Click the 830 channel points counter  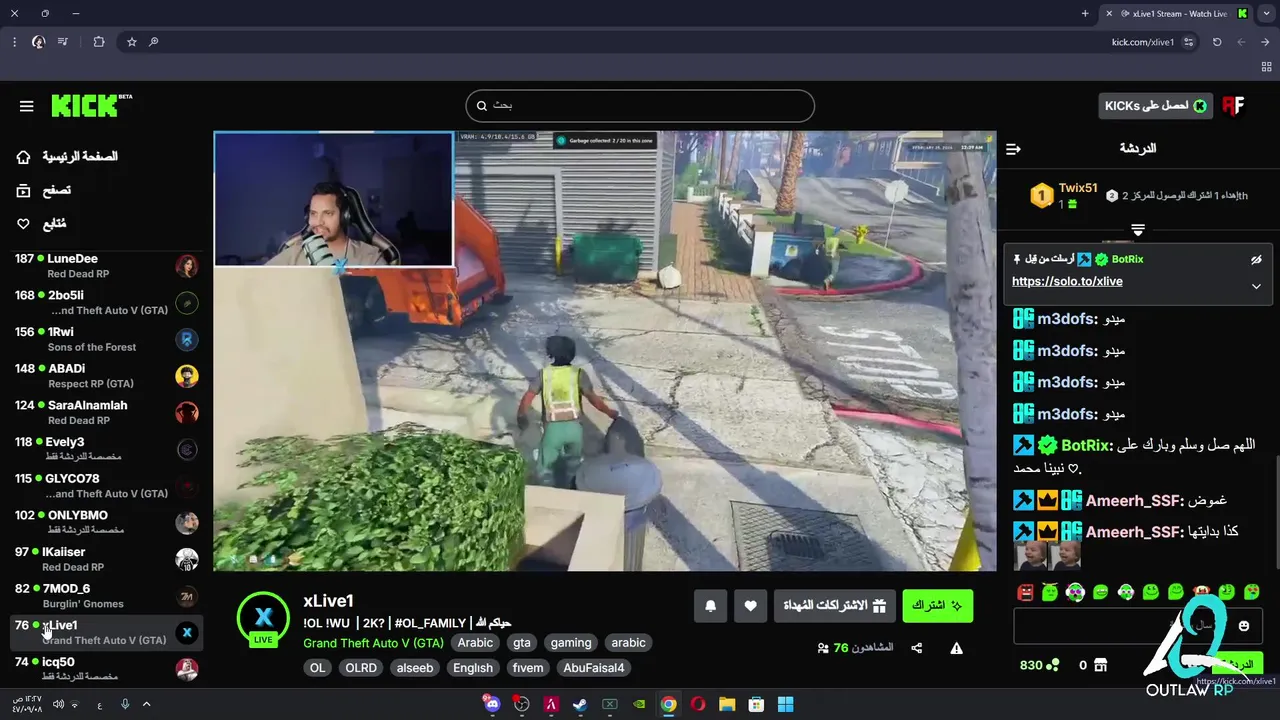tap(1039, 665)
